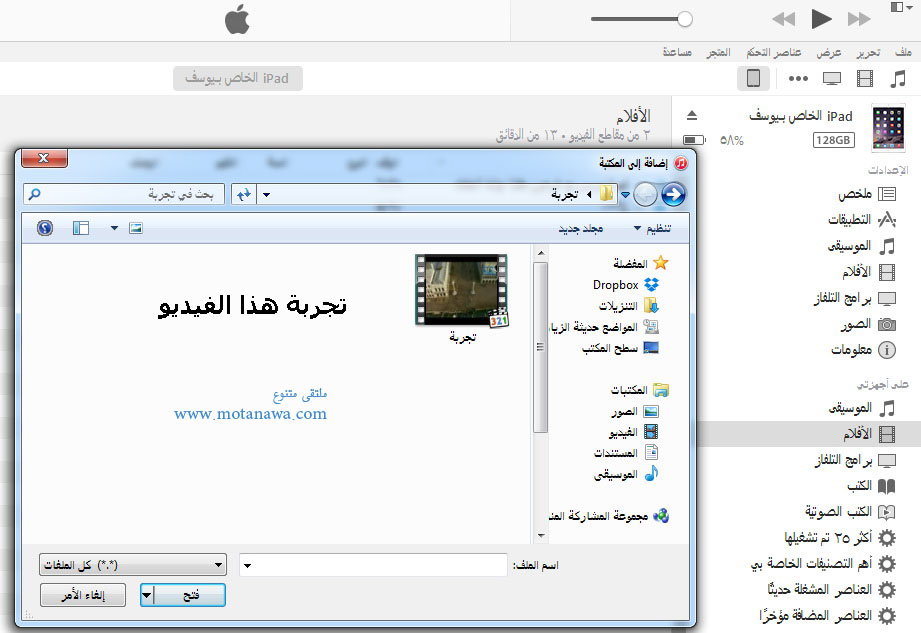
Task: Click the iPad device thumbnail image
Action: pyautogui.click(x=888, y=127)
